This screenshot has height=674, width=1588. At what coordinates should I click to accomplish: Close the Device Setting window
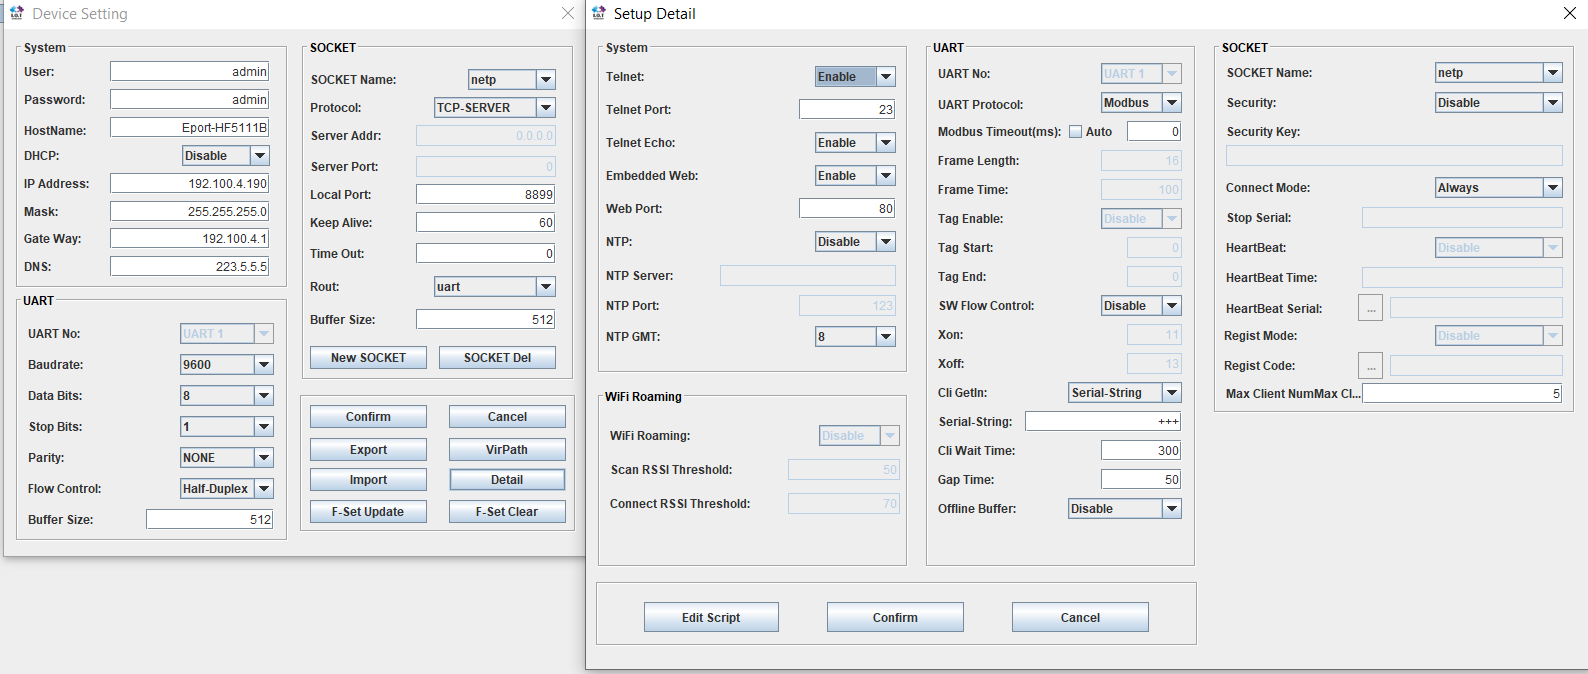(x=568, y=13)
